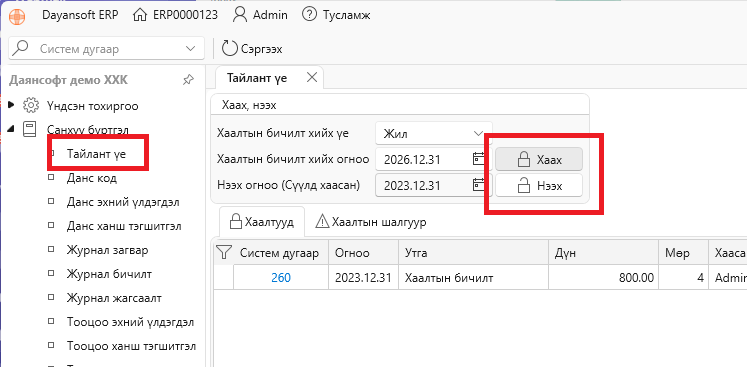Expand the Систем дугаар search dropdown arrow
Screen dimensions: 747x367
(191, 49)
